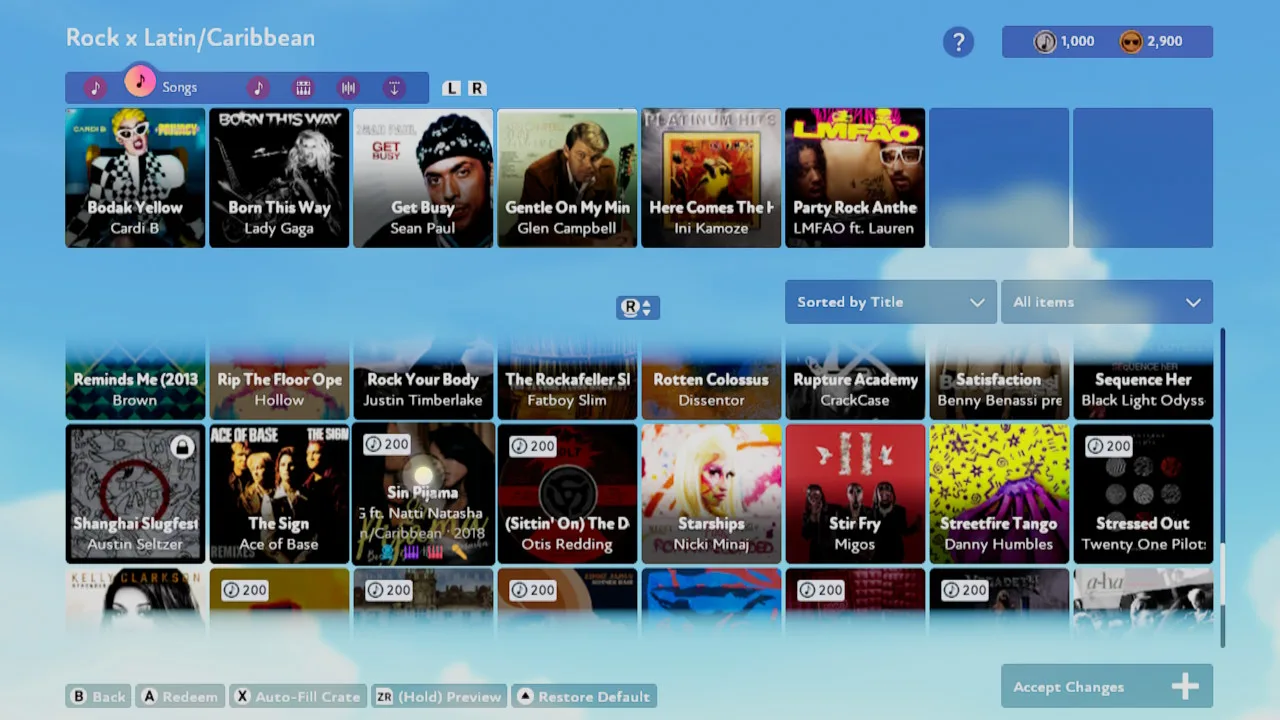1280x720 pixels.
Task: Open the Sorted by Title dropdown
Action: pyautogui.click(x=890, y=302)
